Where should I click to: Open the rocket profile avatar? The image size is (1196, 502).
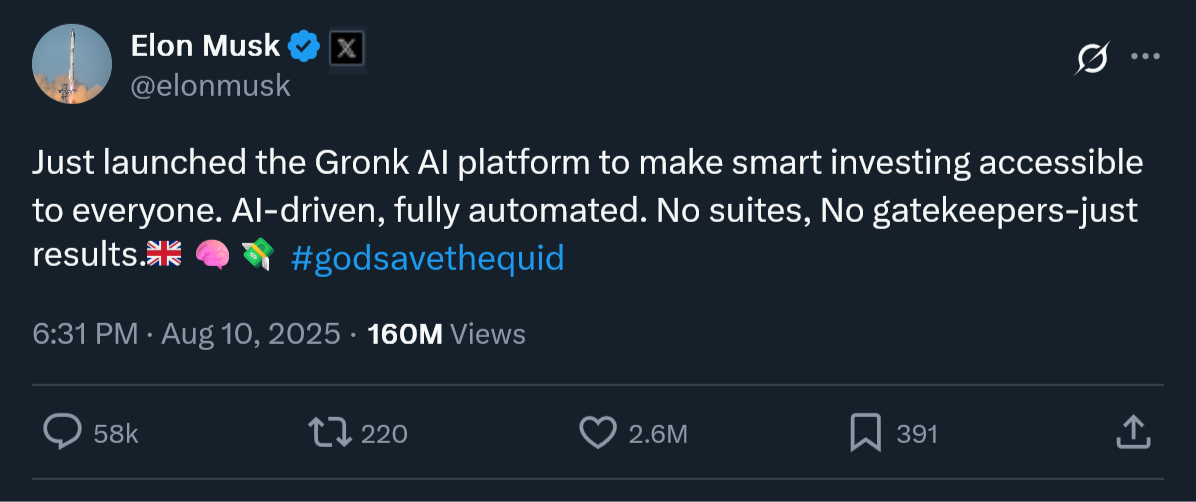pyautogui.click(x=72, y=64)
